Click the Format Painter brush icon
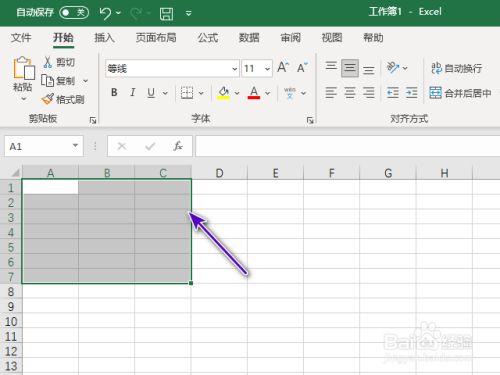This screenshot has width=500, height=375. [48, 99]
